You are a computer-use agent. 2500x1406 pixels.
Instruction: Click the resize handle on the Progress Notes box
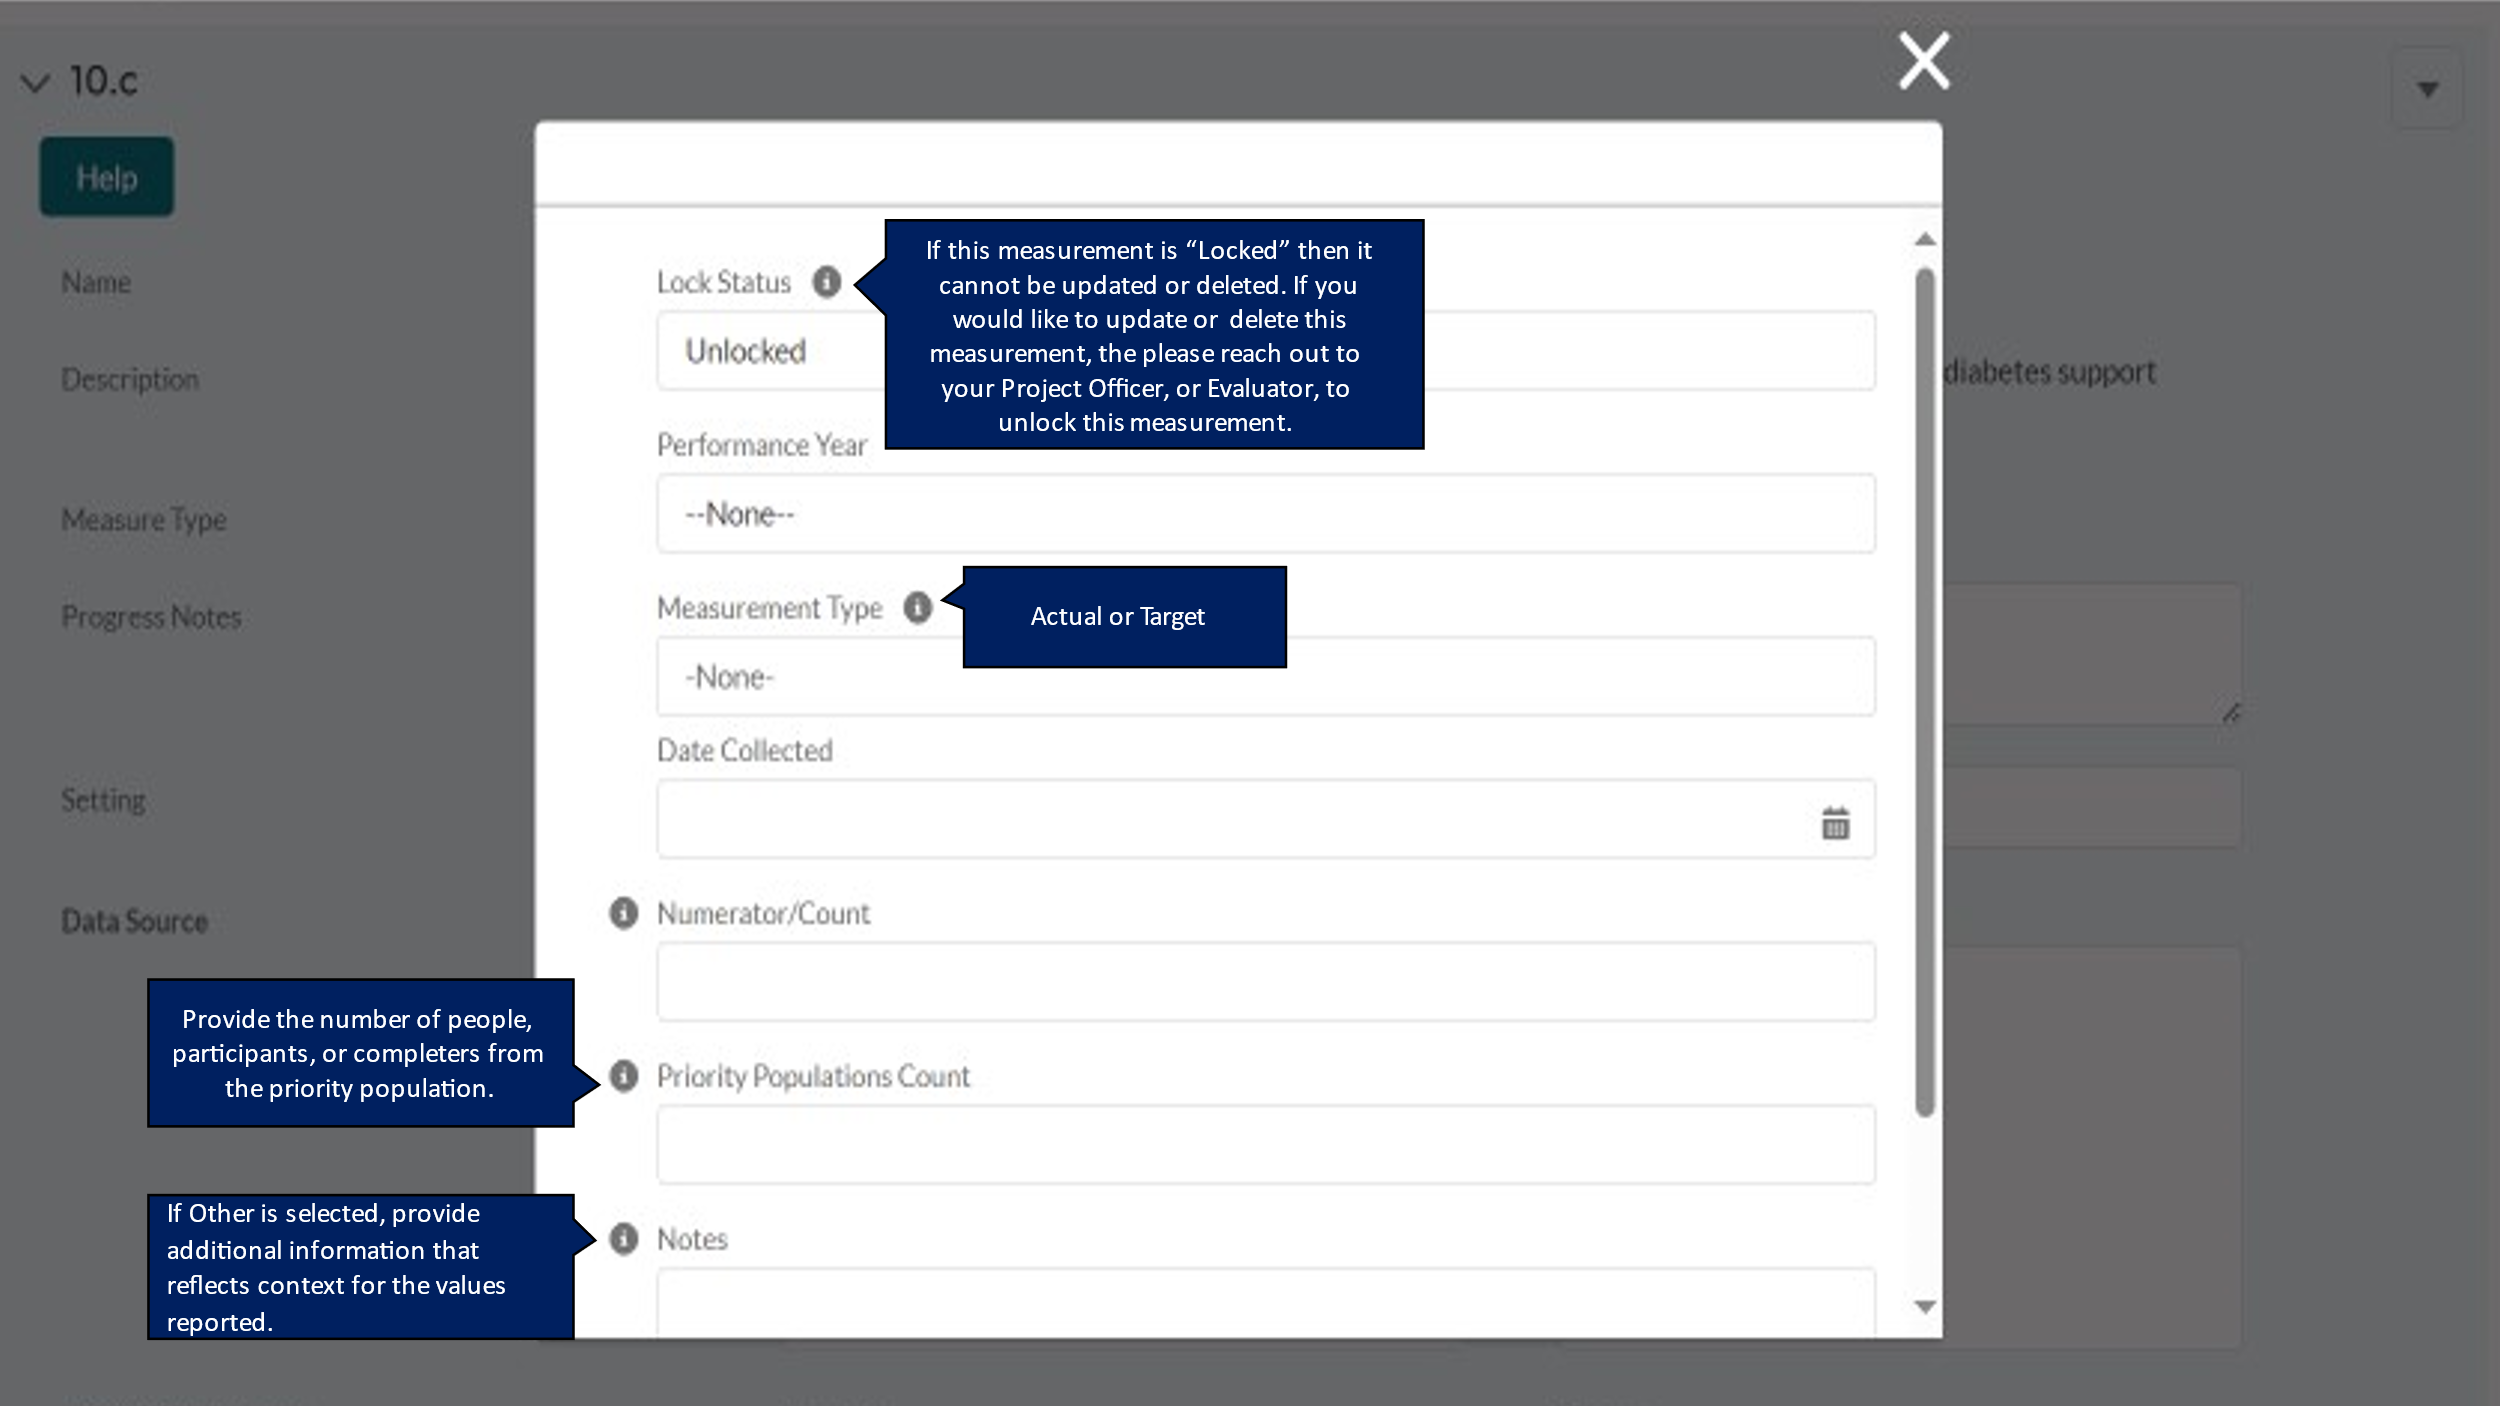click(2231, 713)
